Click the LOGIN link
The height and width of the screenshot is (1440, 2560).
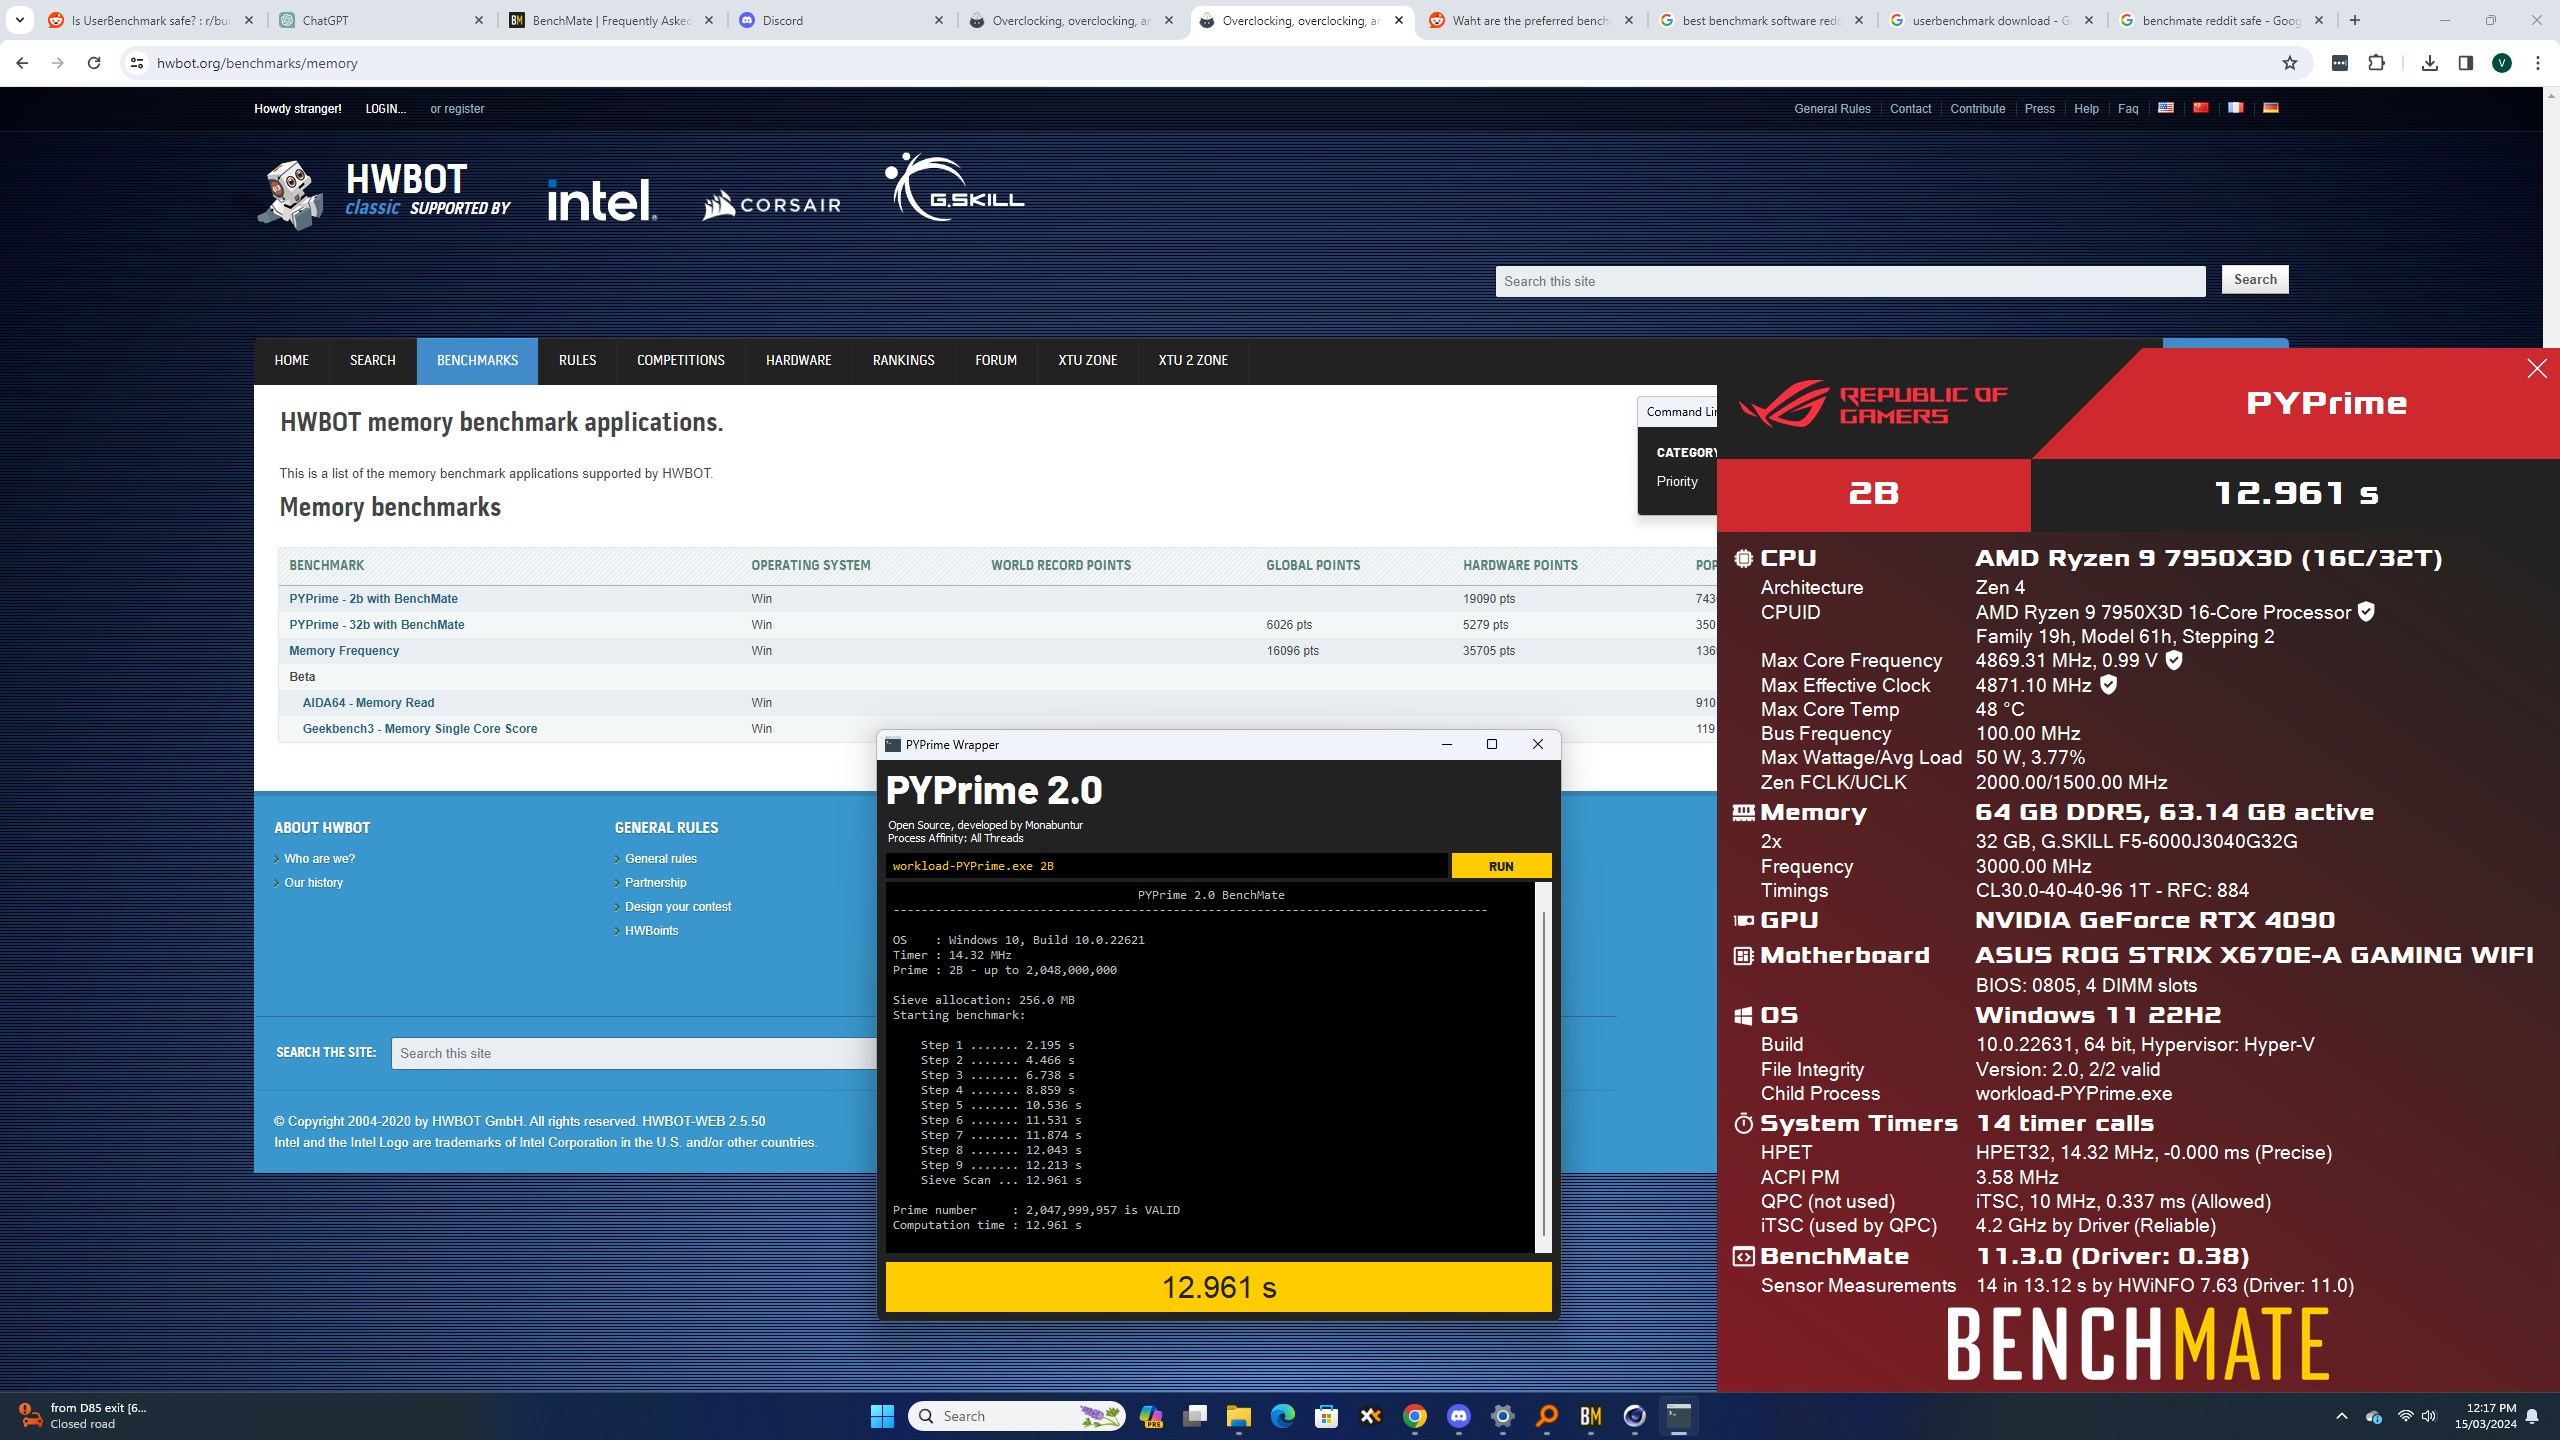click(386, 109)
